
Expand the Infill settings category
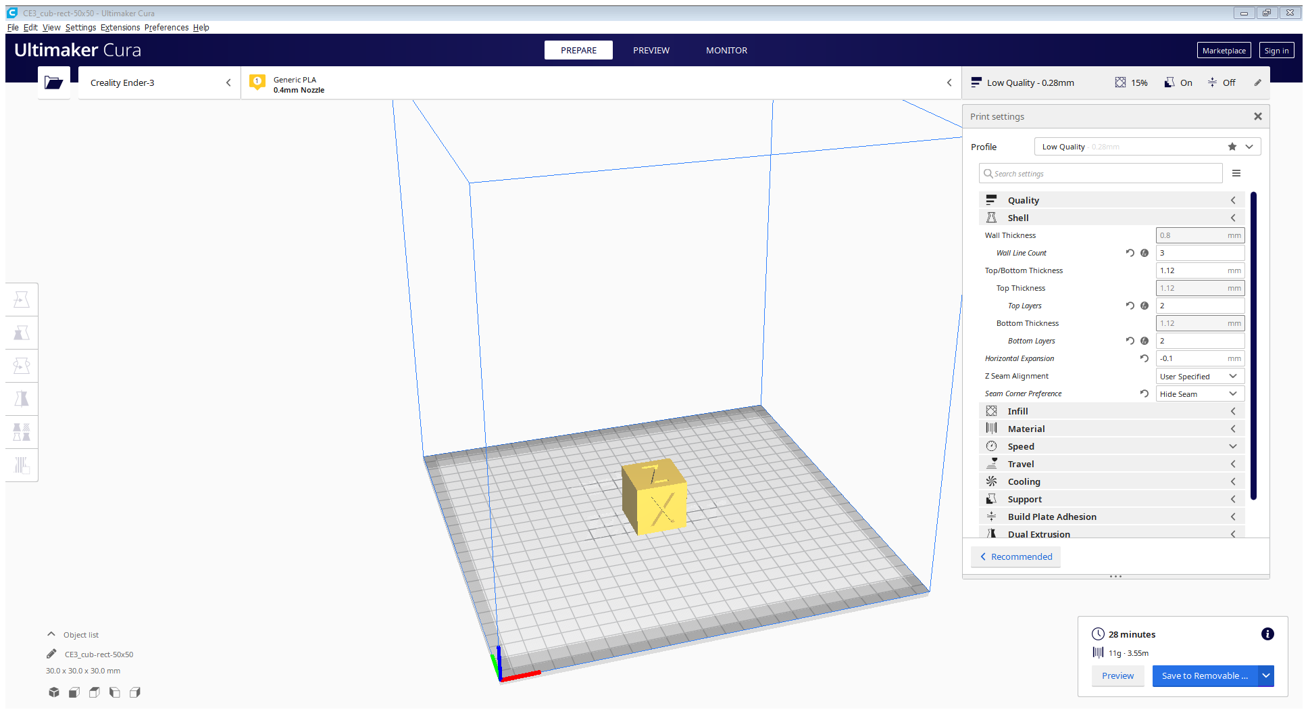pyautogui.click(x=1112, y=411)
